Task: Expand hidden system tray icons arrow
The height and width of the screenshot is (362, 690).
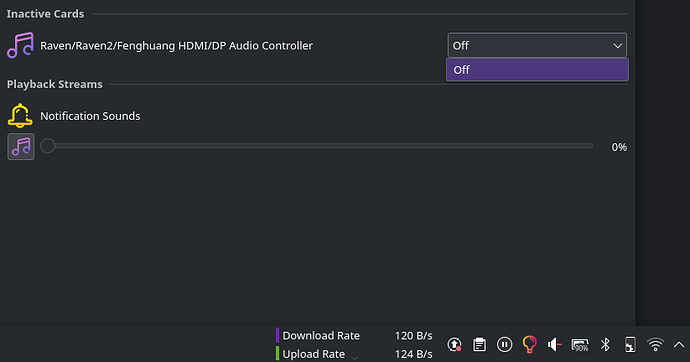Action: coord(679,345)
